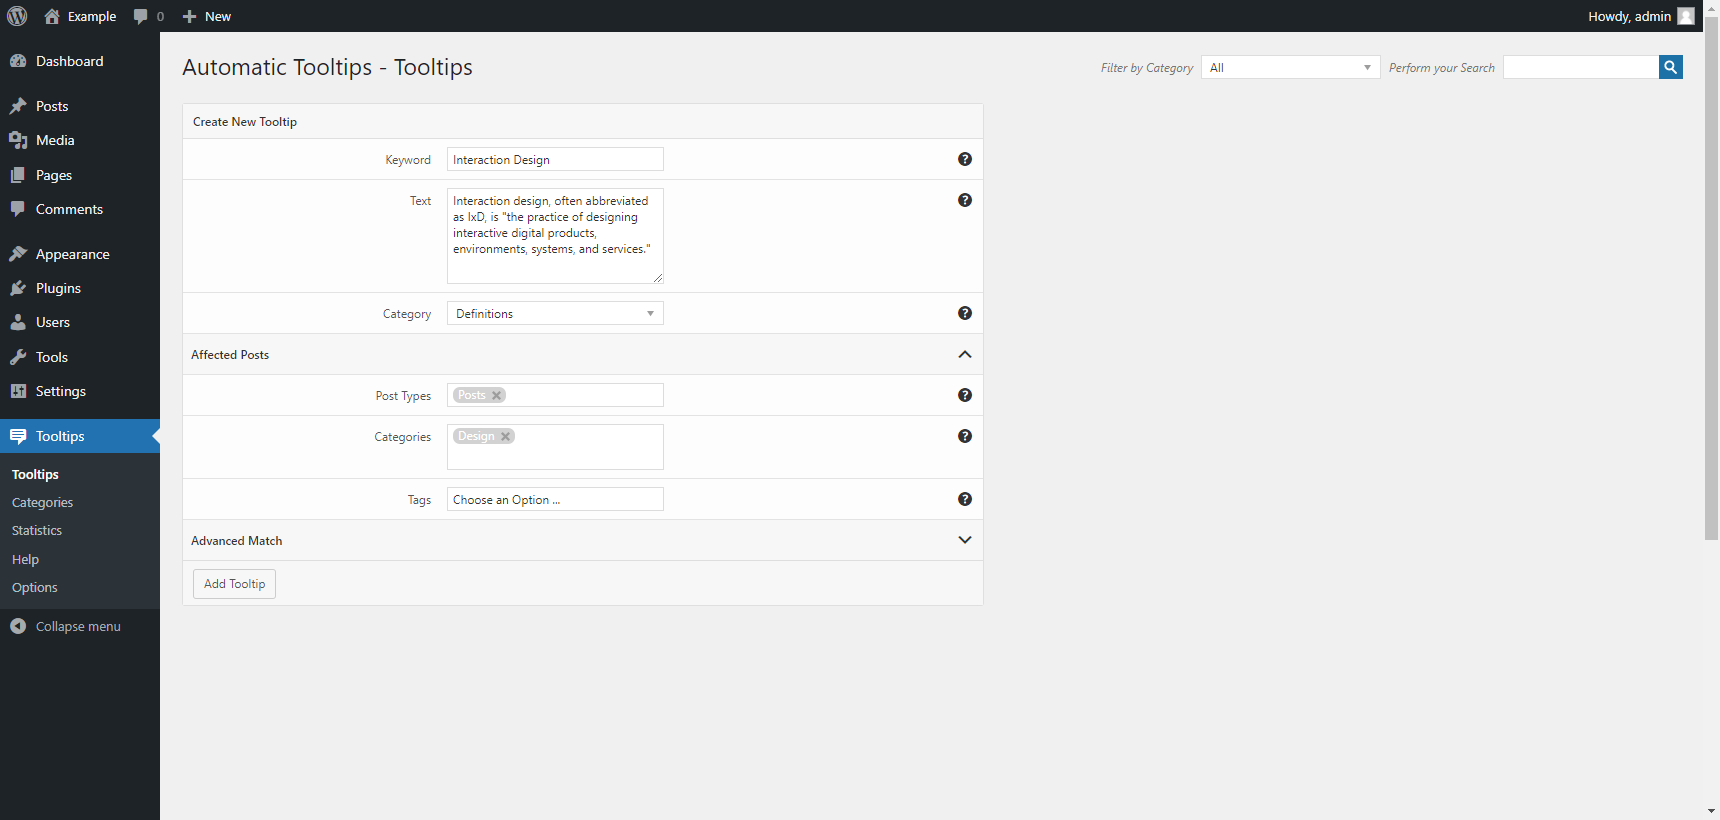Screen dimensions: 1720x820
Task: Click the Plugins plug icon
Action: pyautogui.click(x=18, y=288)
